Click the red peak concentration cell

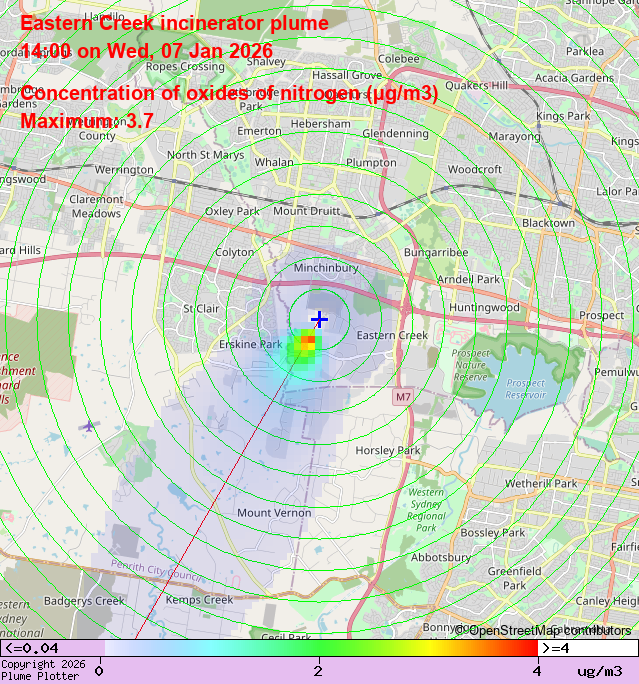[x=308, y=341]
